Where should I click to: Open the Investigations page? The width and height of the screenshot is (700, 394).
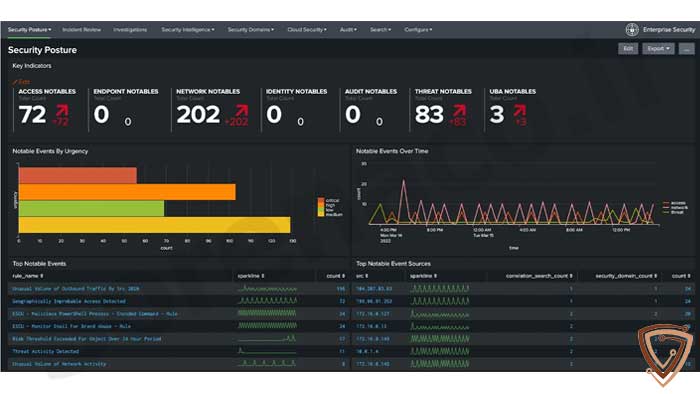tap(130, 29)
